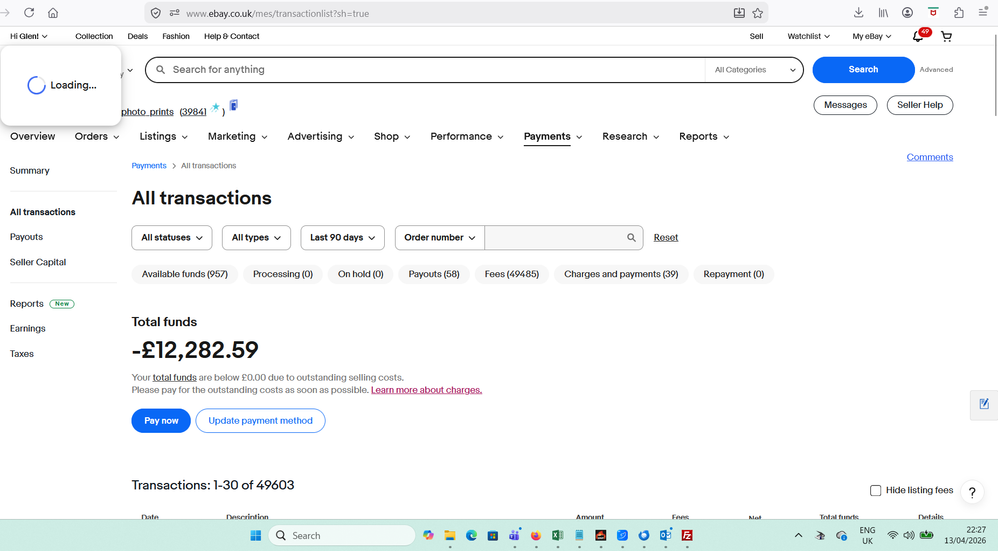Open Outlook from the taskbar
998x551 pixels.
665,535
